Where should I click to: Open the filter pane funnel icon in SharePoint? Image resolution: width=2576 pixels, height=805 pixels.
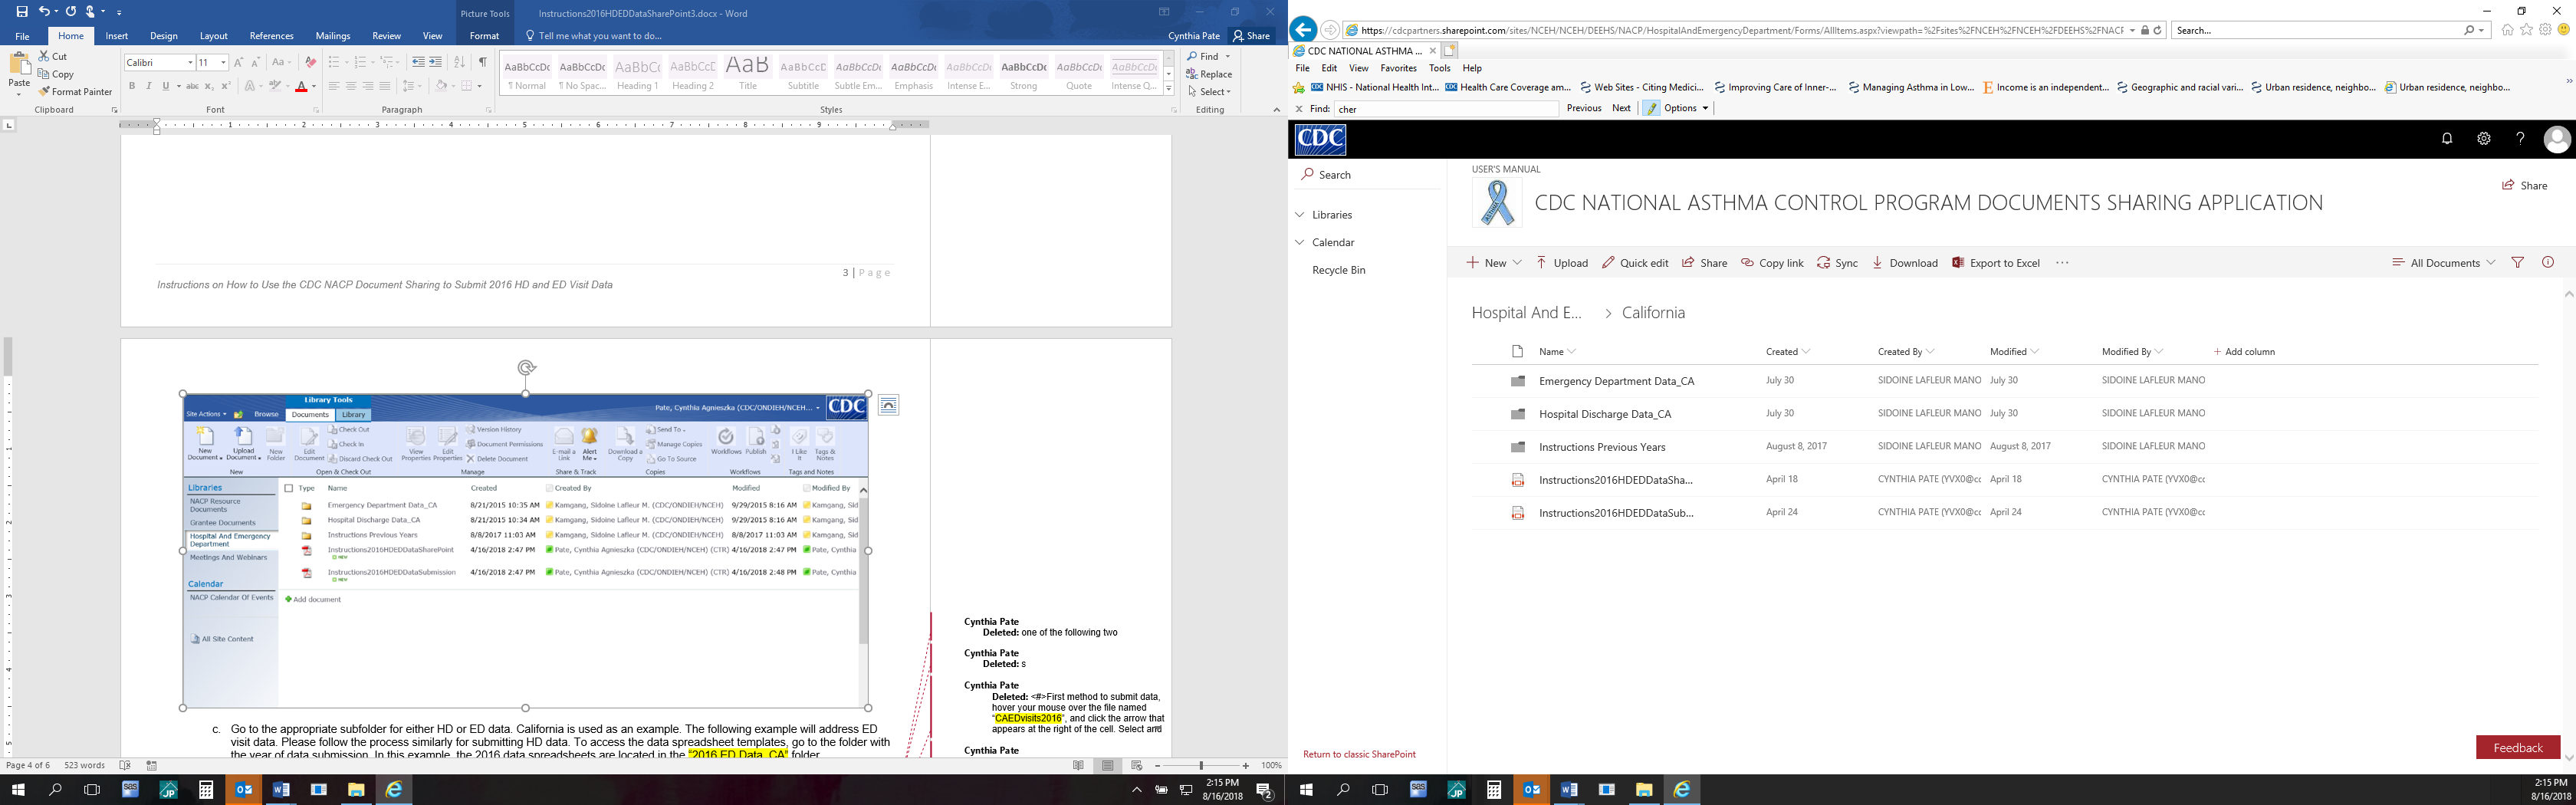(x=2518, y=263)
